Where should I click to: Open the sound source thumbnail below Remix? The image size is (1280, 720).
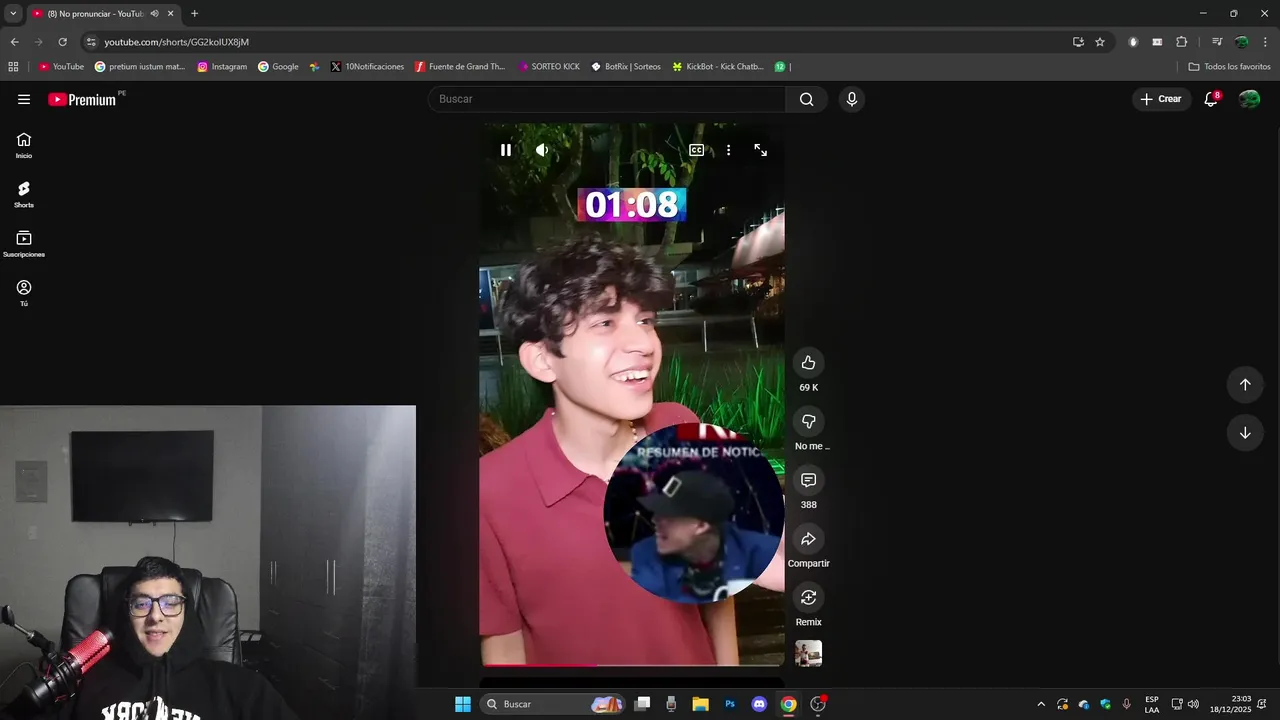pos(808,653)
